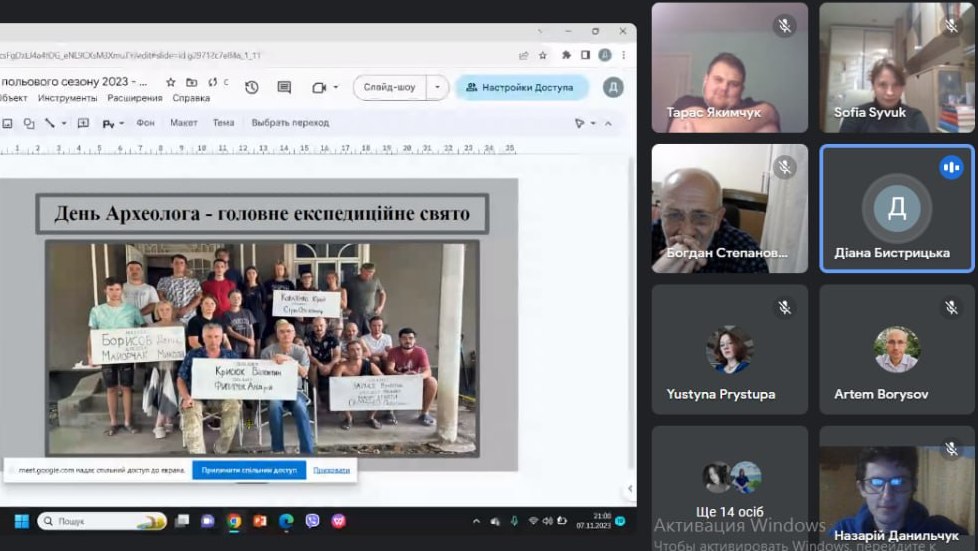Select Діана Бистрицька speaker tile
The image size is (978, 551).
pos(897,208)
